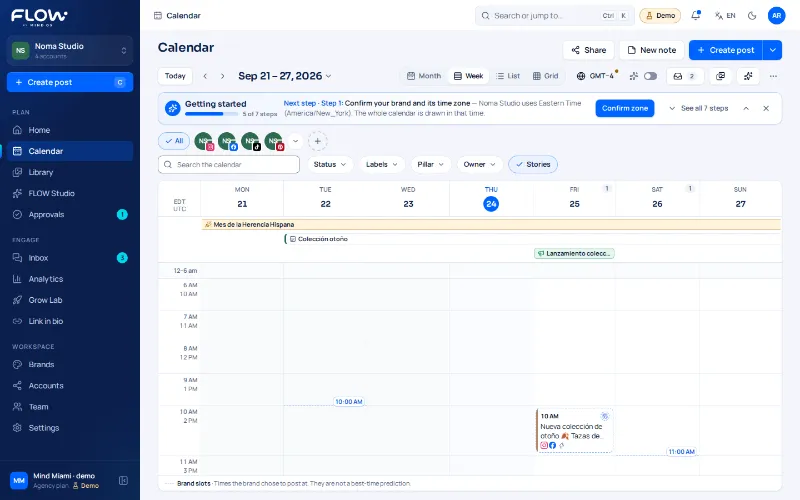Open Link in bio
800x500 pixels.
(x=70, y=321)
